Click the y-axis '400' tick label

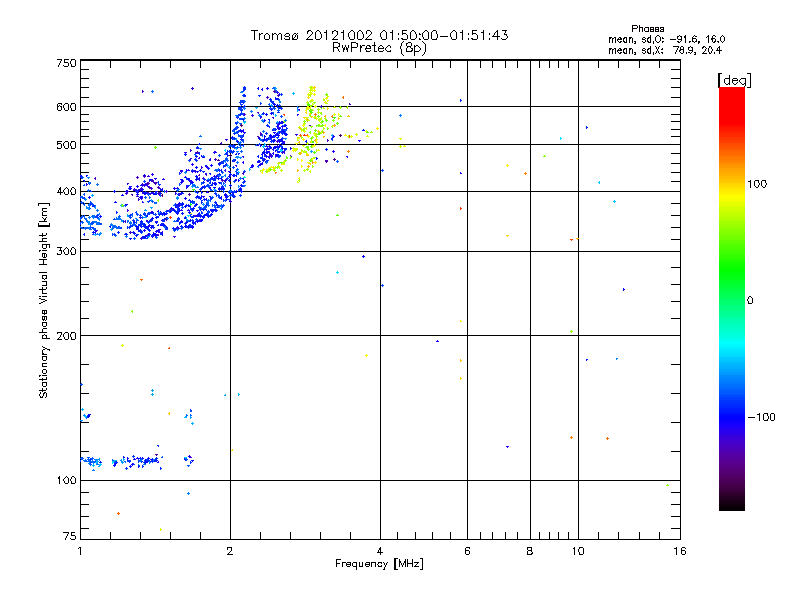[66, 192]
